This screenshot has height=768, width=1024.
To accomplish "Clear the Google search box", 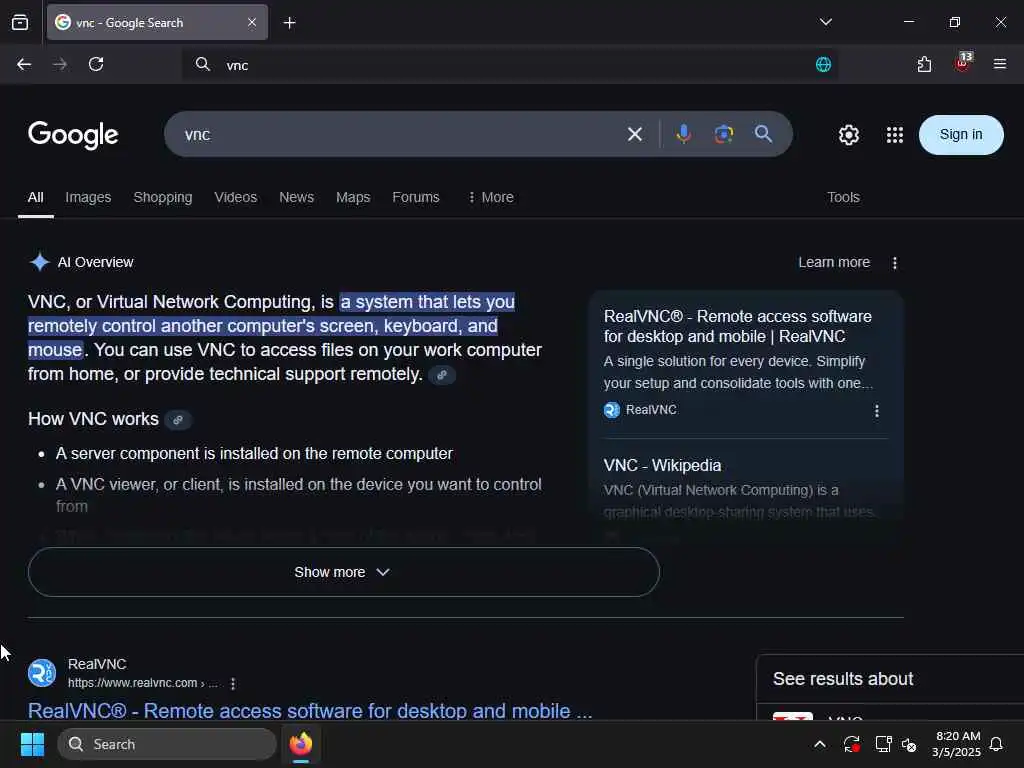I will [634, 135].
